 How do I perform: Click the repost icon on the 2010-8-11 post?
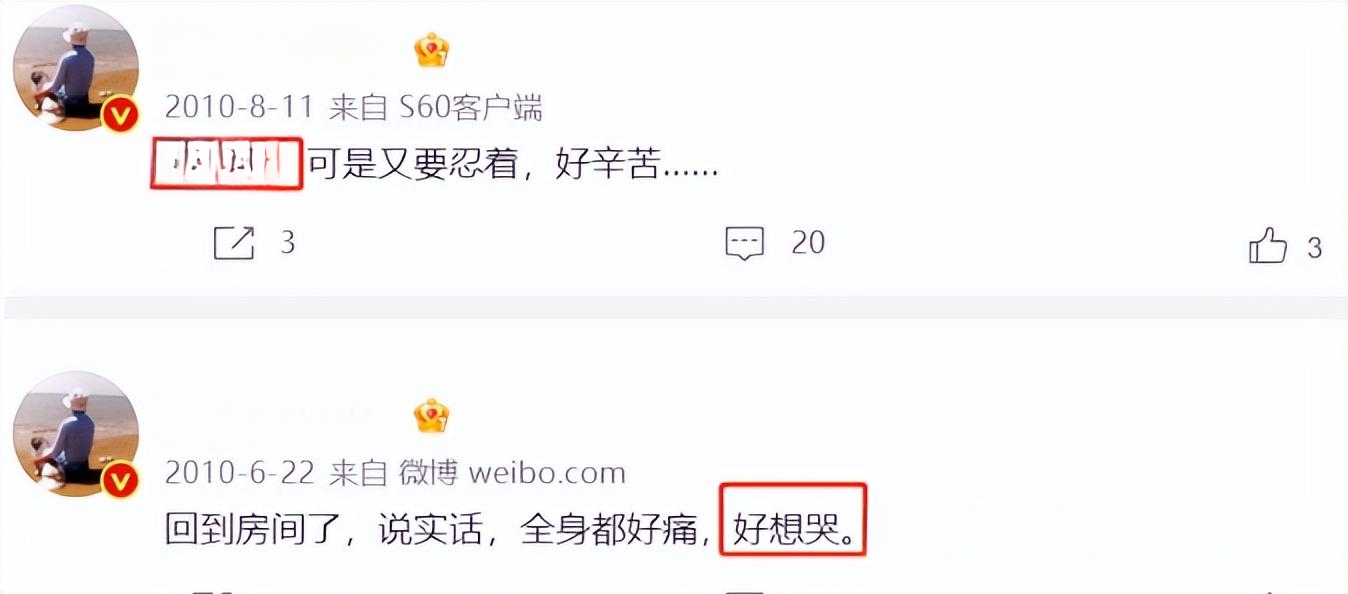234,243
